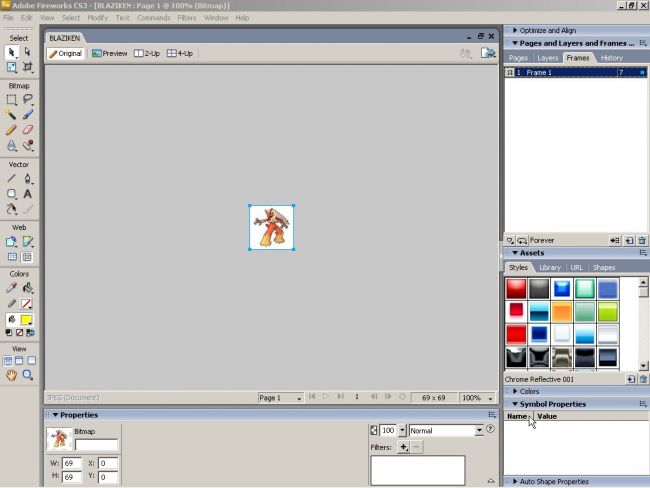Expand the Optimize and Align panel
This screenshot has height=488, width=650.
tap(515, 30)
